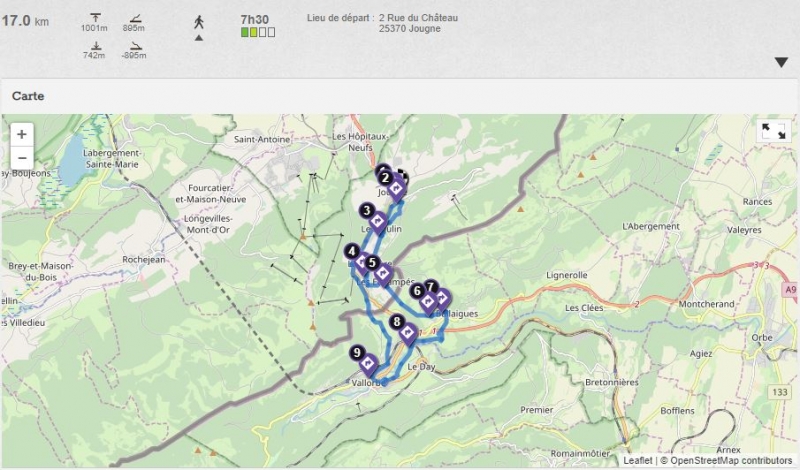Expand the small triangle under hiker

tap(198, 38)
